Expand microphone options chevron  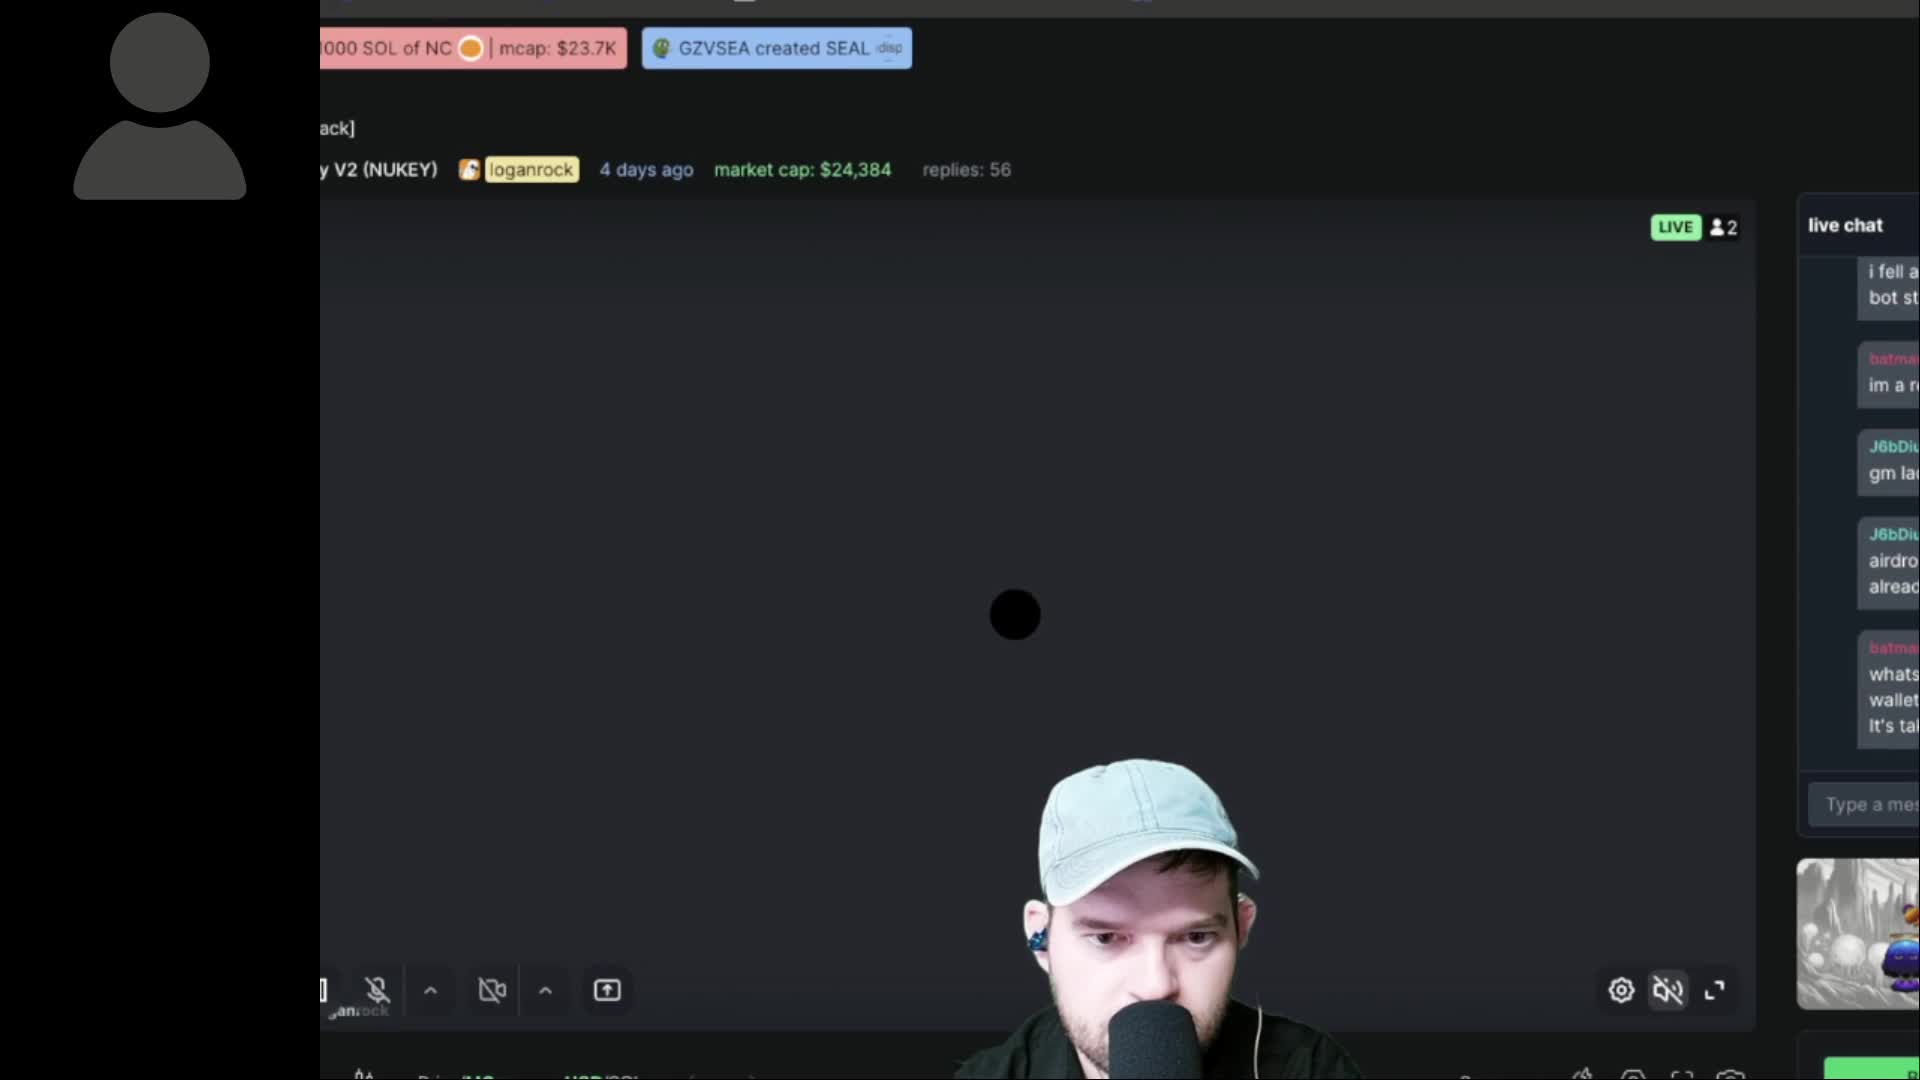pyautogui.click(x=431, y=990)
